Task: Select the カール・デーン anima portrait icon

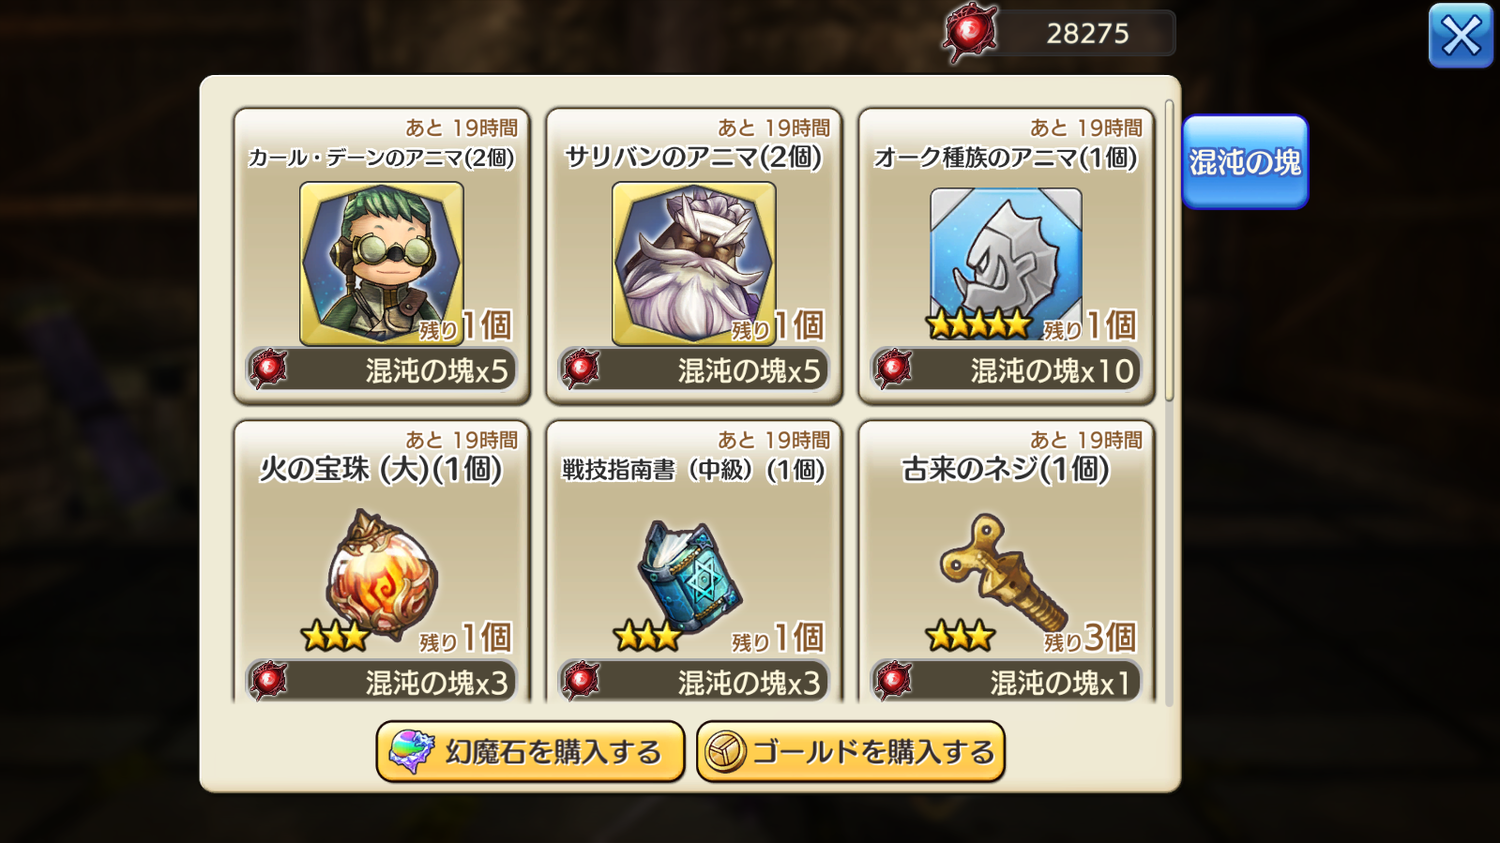Action: click(x=381, y=263)
